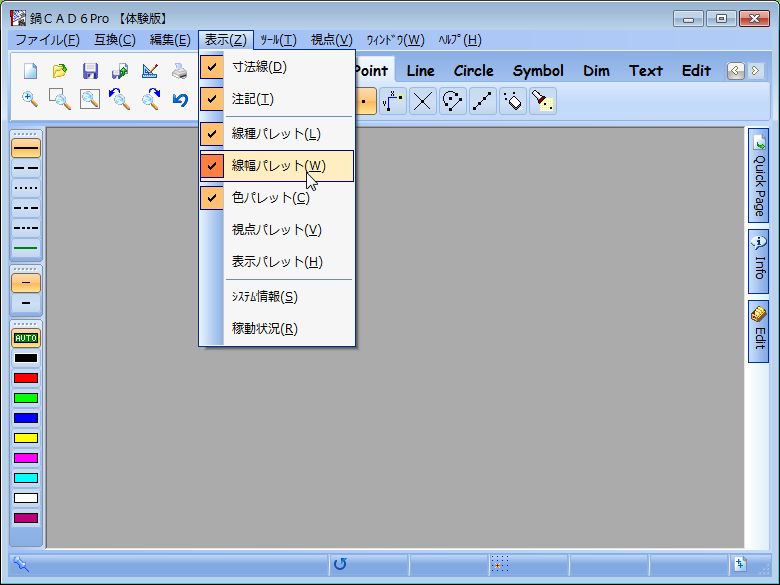Open the ウィンドウ(W) menu

coord(395,40)
